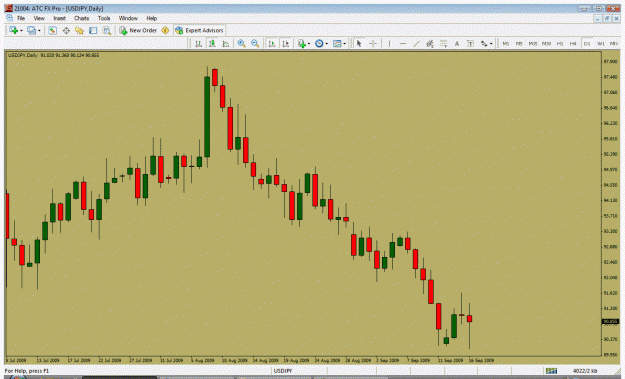Click the New Order button

coord(138,30)
